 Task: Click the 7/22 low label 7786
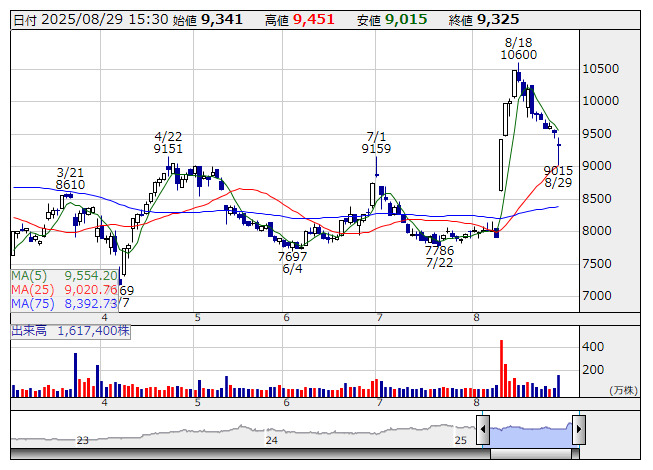439,250
